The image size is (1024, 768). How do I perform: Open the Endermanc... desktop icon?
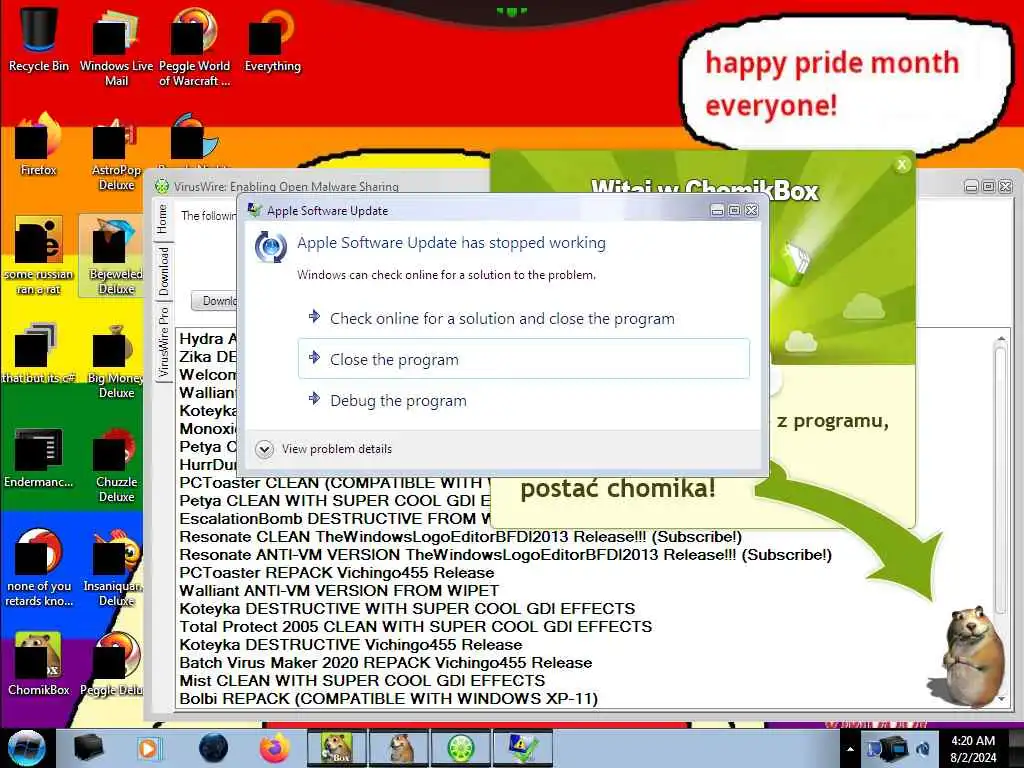coord(39,457)
